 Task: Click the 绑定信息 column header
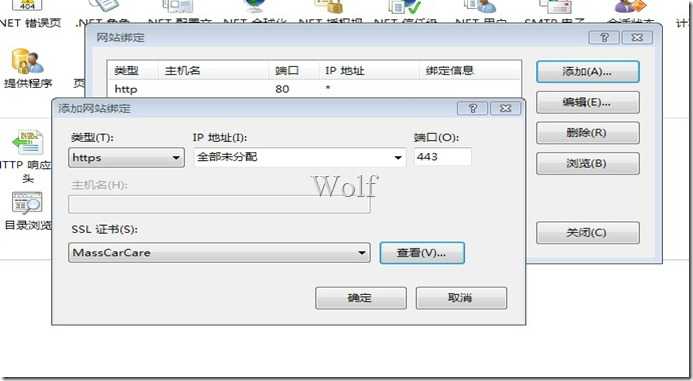click(469, 70)
